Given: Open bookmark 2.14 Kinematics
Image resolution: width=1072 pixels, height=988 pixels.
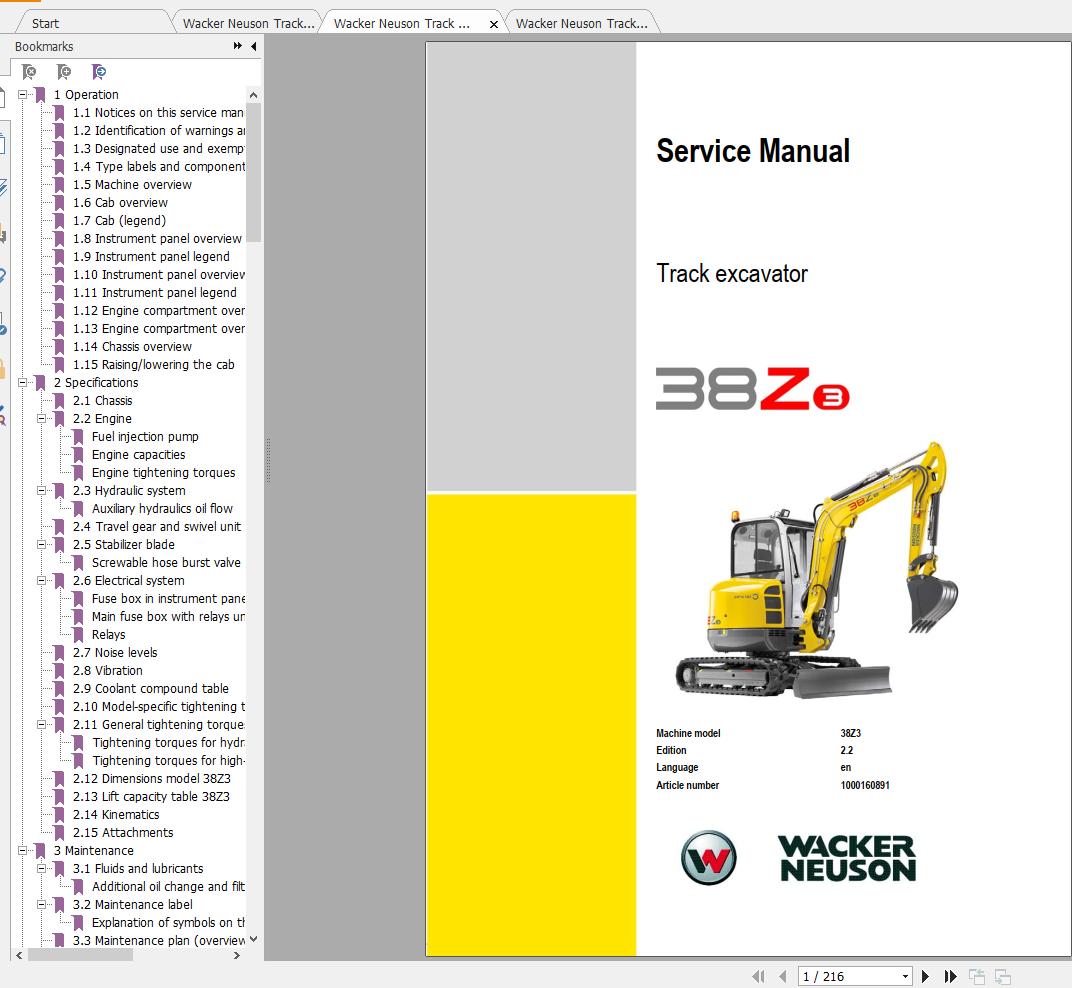Looking at the screenshot, I should (x=116, y=814).
